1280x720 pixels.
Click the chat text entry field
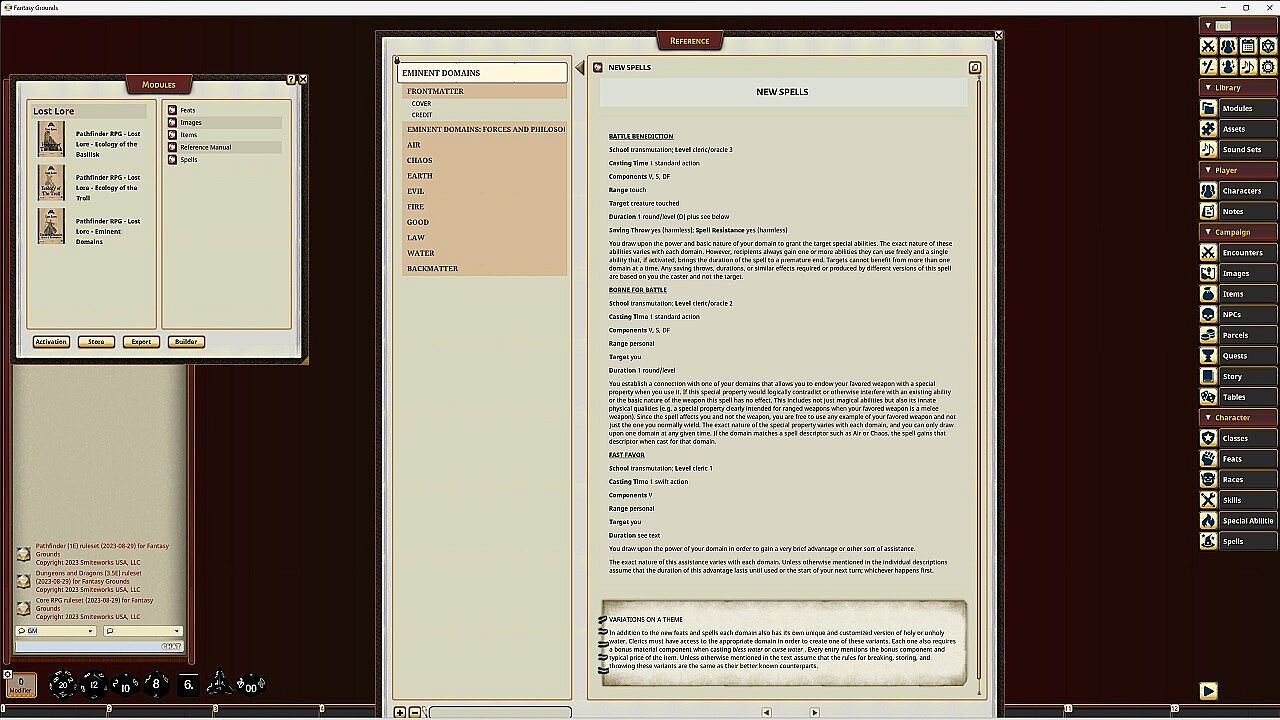pos(88,646)
